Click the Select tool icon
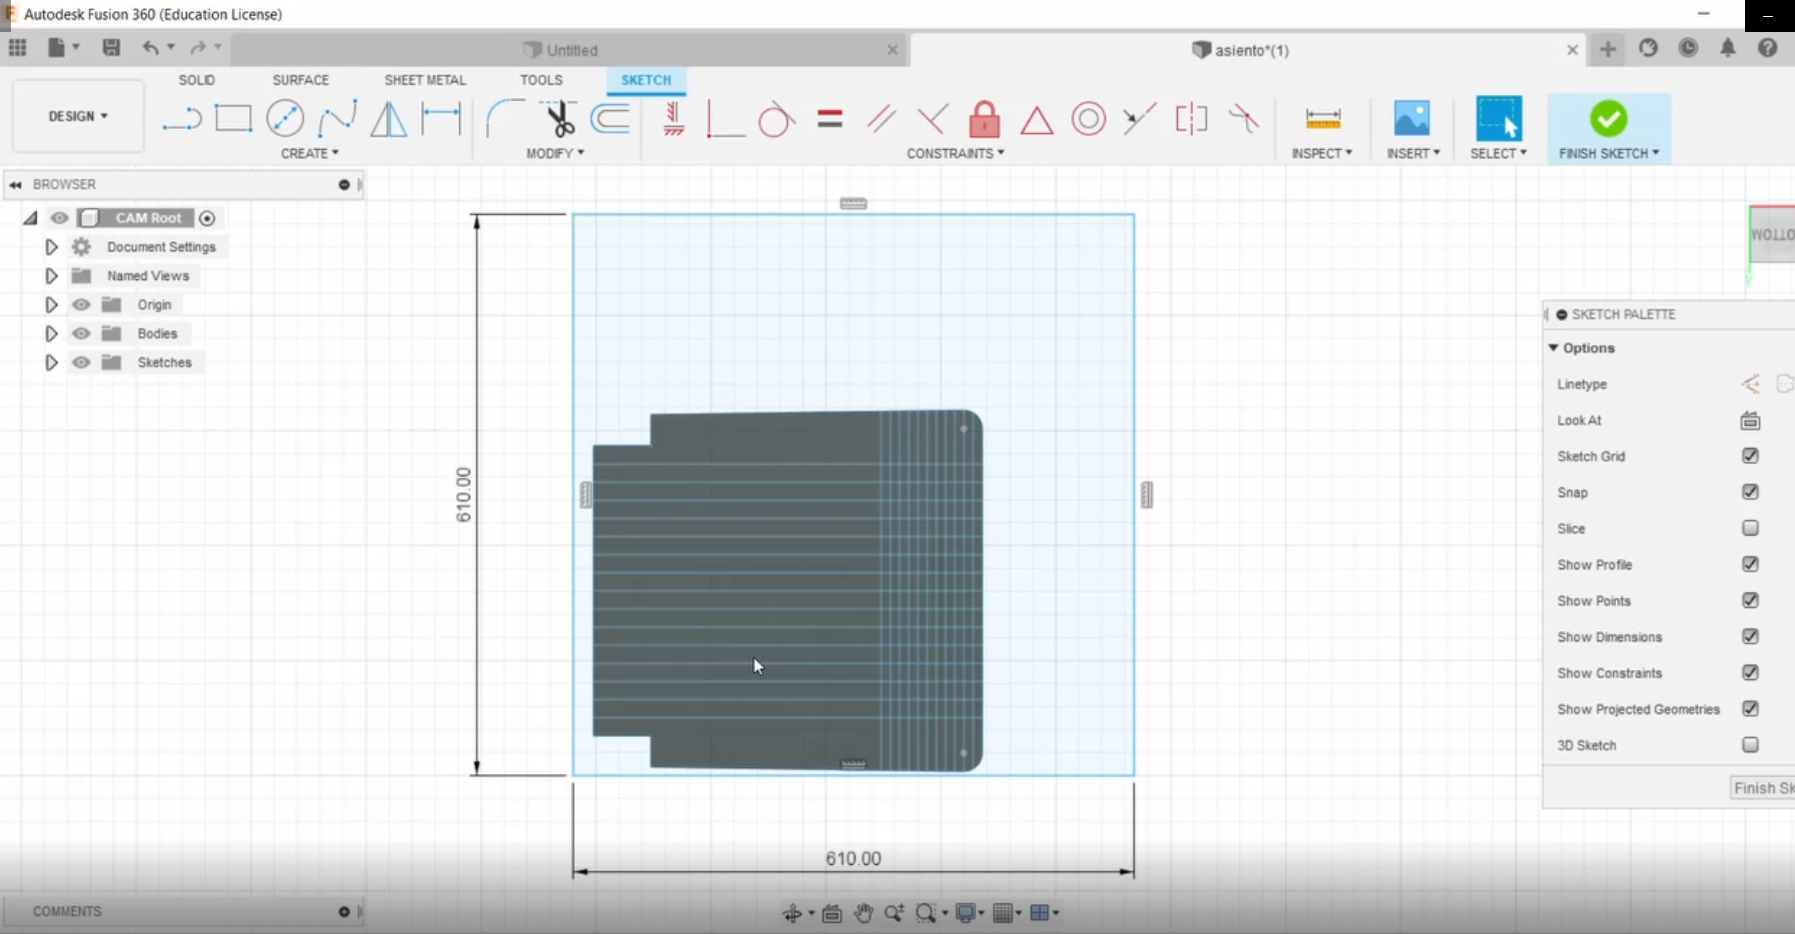The width and height of the screenshot is (1795, 934). [1499, 119]
